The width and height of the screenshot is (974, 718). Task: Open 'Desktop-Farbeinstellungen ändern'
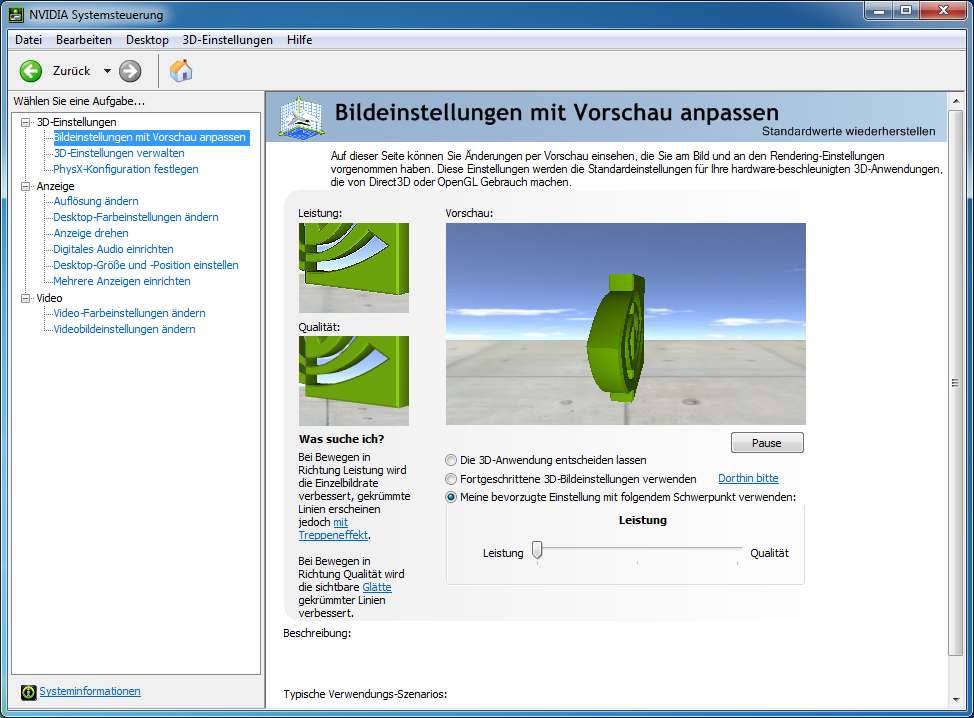[136, 217]
